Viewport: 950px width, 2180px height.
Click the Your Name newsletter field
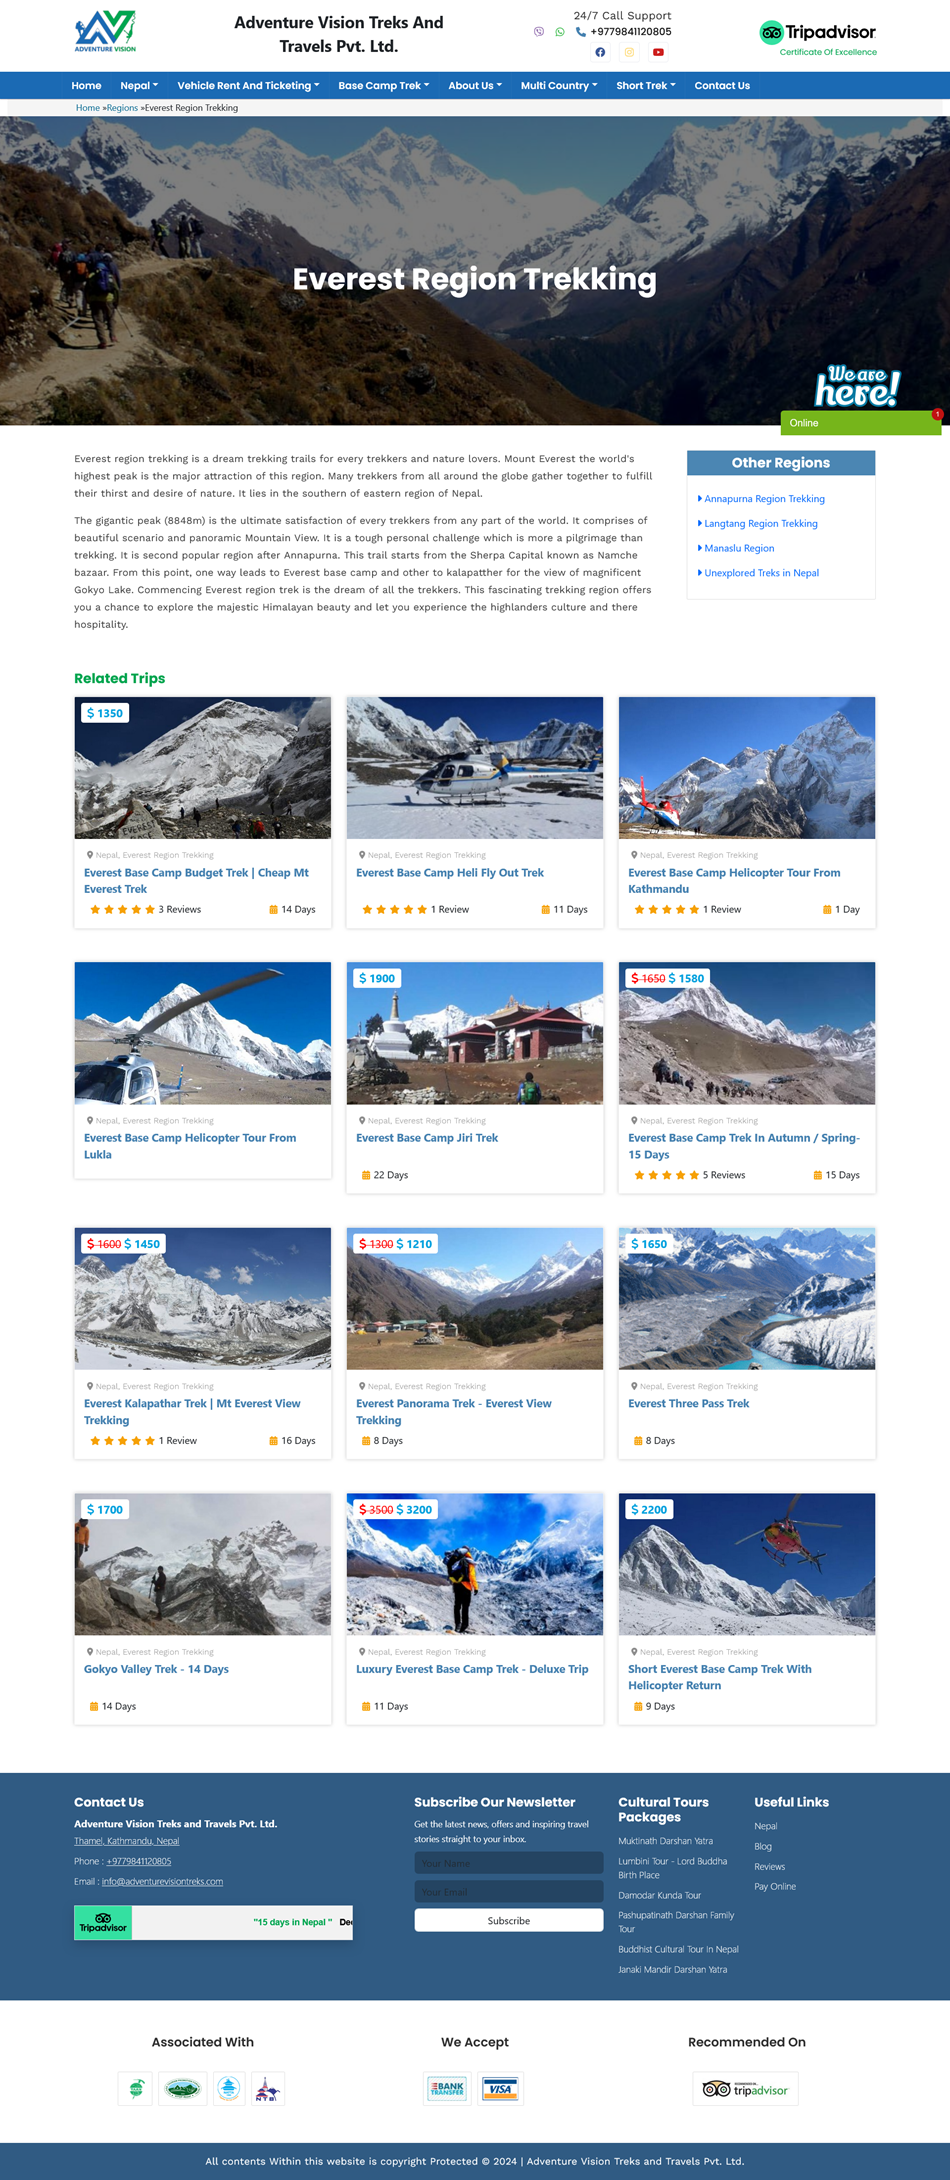click(509, 1863)
